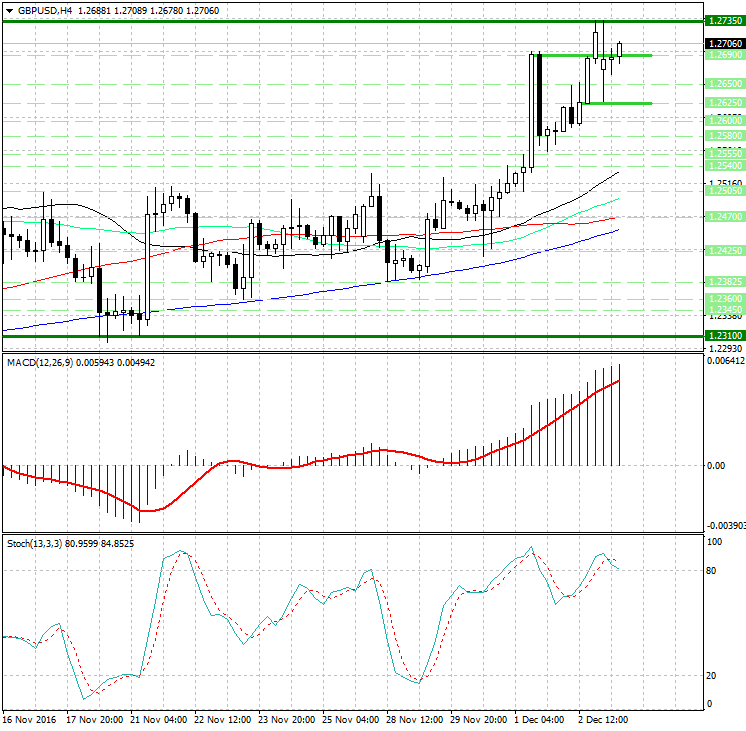Click the Stochastic 20 level label
The height and width of the screenshot is (731, 746).
[x=714, y=676]
